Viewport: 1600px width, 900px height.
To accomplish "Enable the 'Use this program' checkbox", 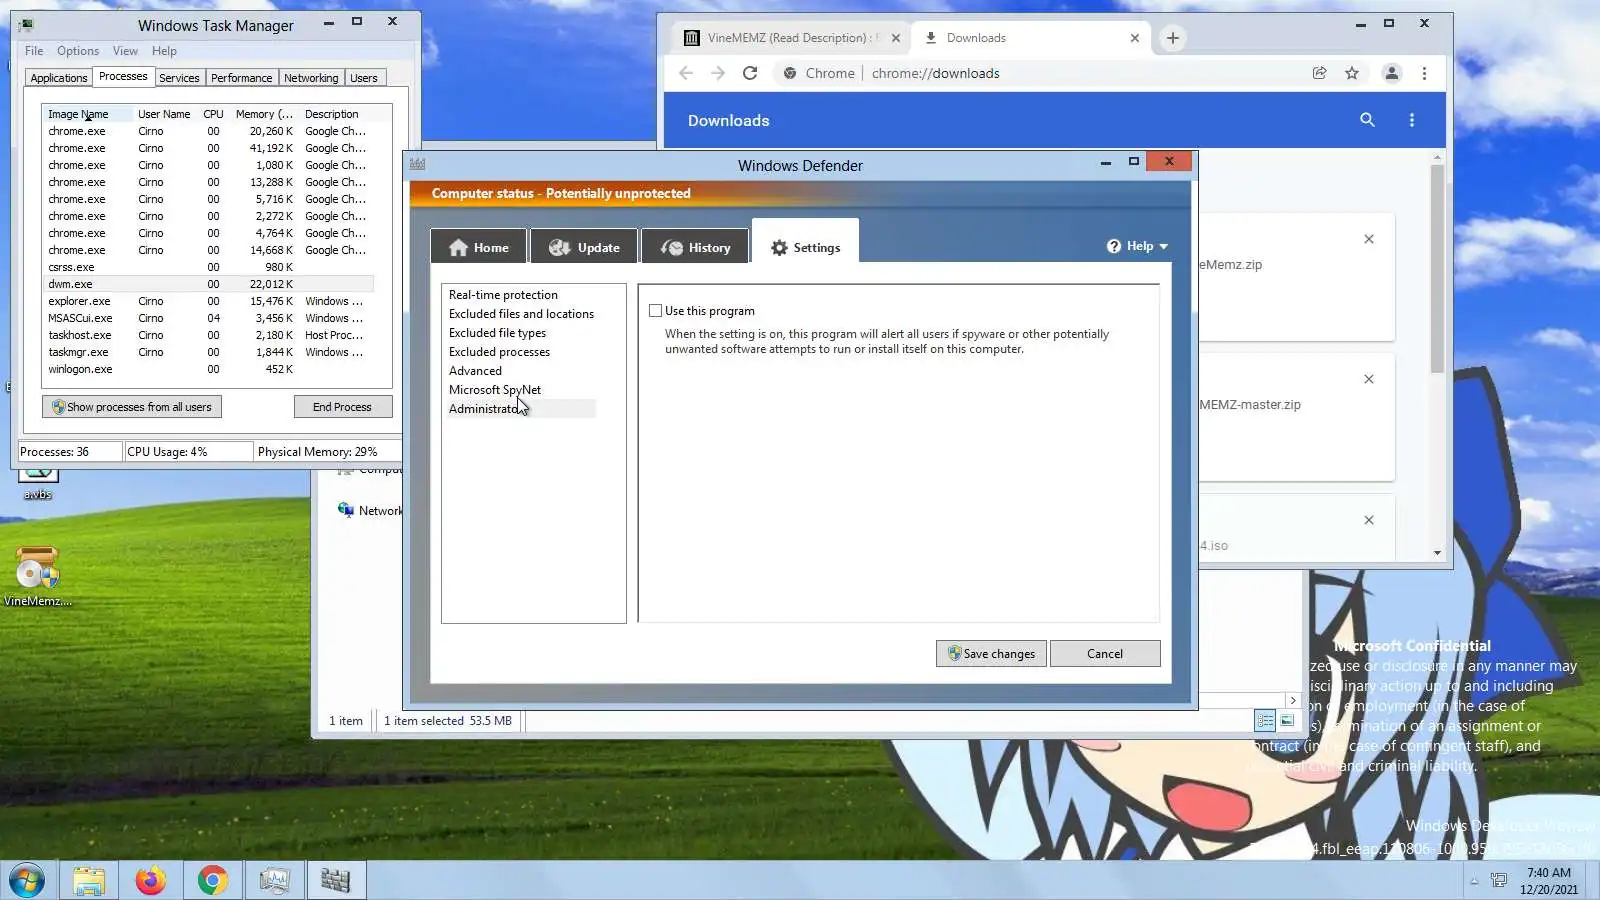I will (656, 311).
